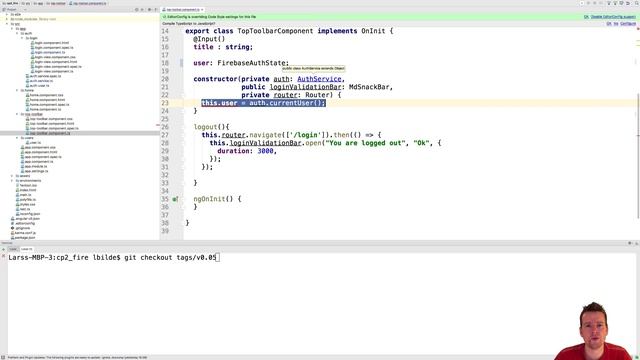The width and height of the screenshot is (640, 360).
Task: Click the AuthService type link in constructor
Action: (319, 79)
